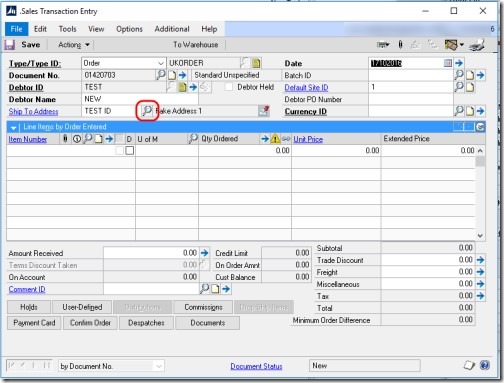Click the Qty Ordered blue expansion arrow
Image resolution: width=504 pixels, height=383 pixels.
[x=265, y=139]
